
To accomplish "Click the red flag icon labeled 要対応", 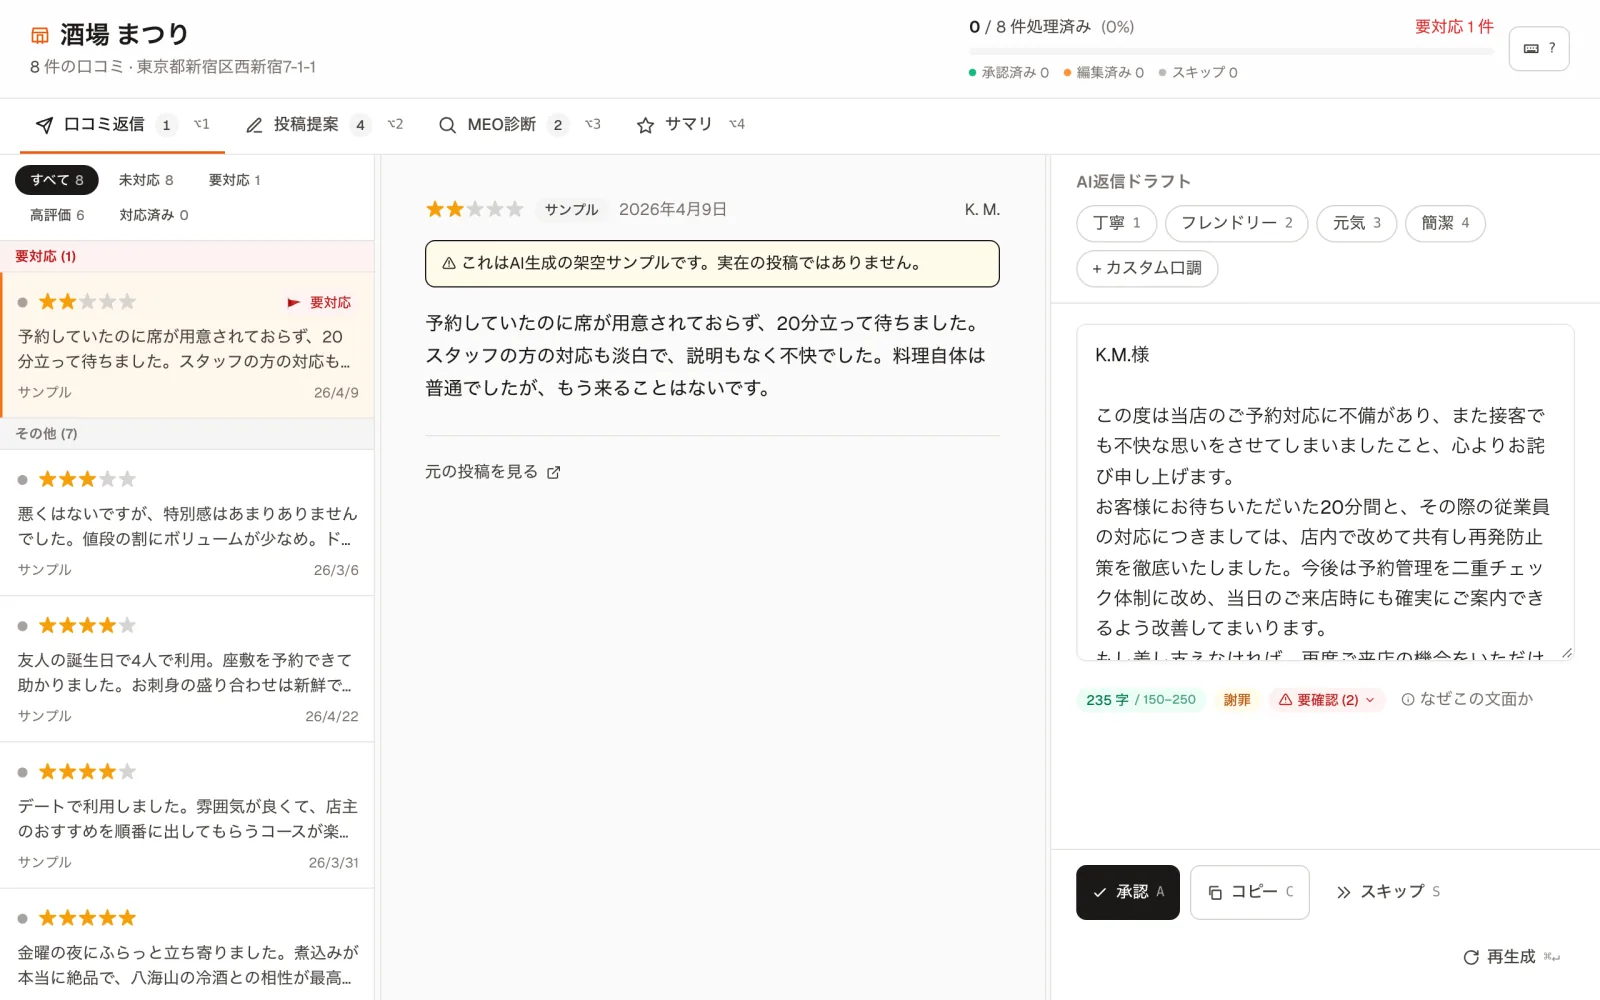I will [x=294, y=302].
